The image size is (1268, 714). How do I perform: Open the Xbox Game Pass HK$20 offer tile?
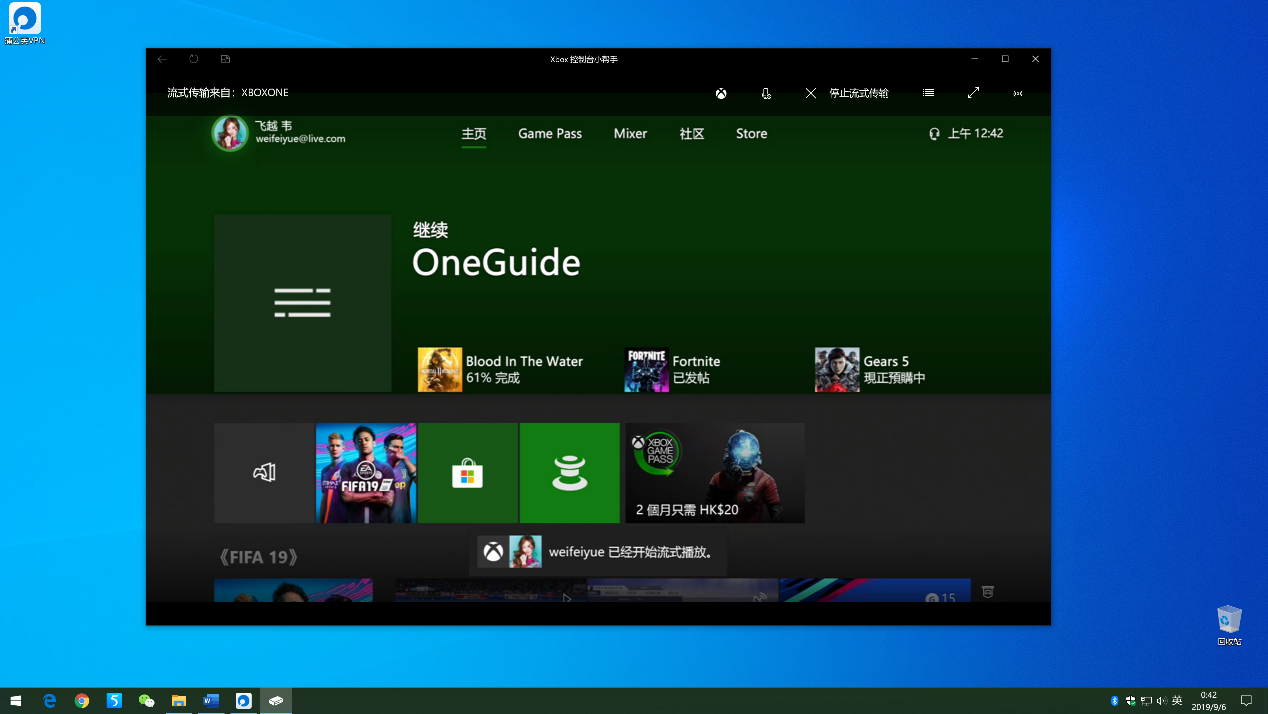(715, 473)
